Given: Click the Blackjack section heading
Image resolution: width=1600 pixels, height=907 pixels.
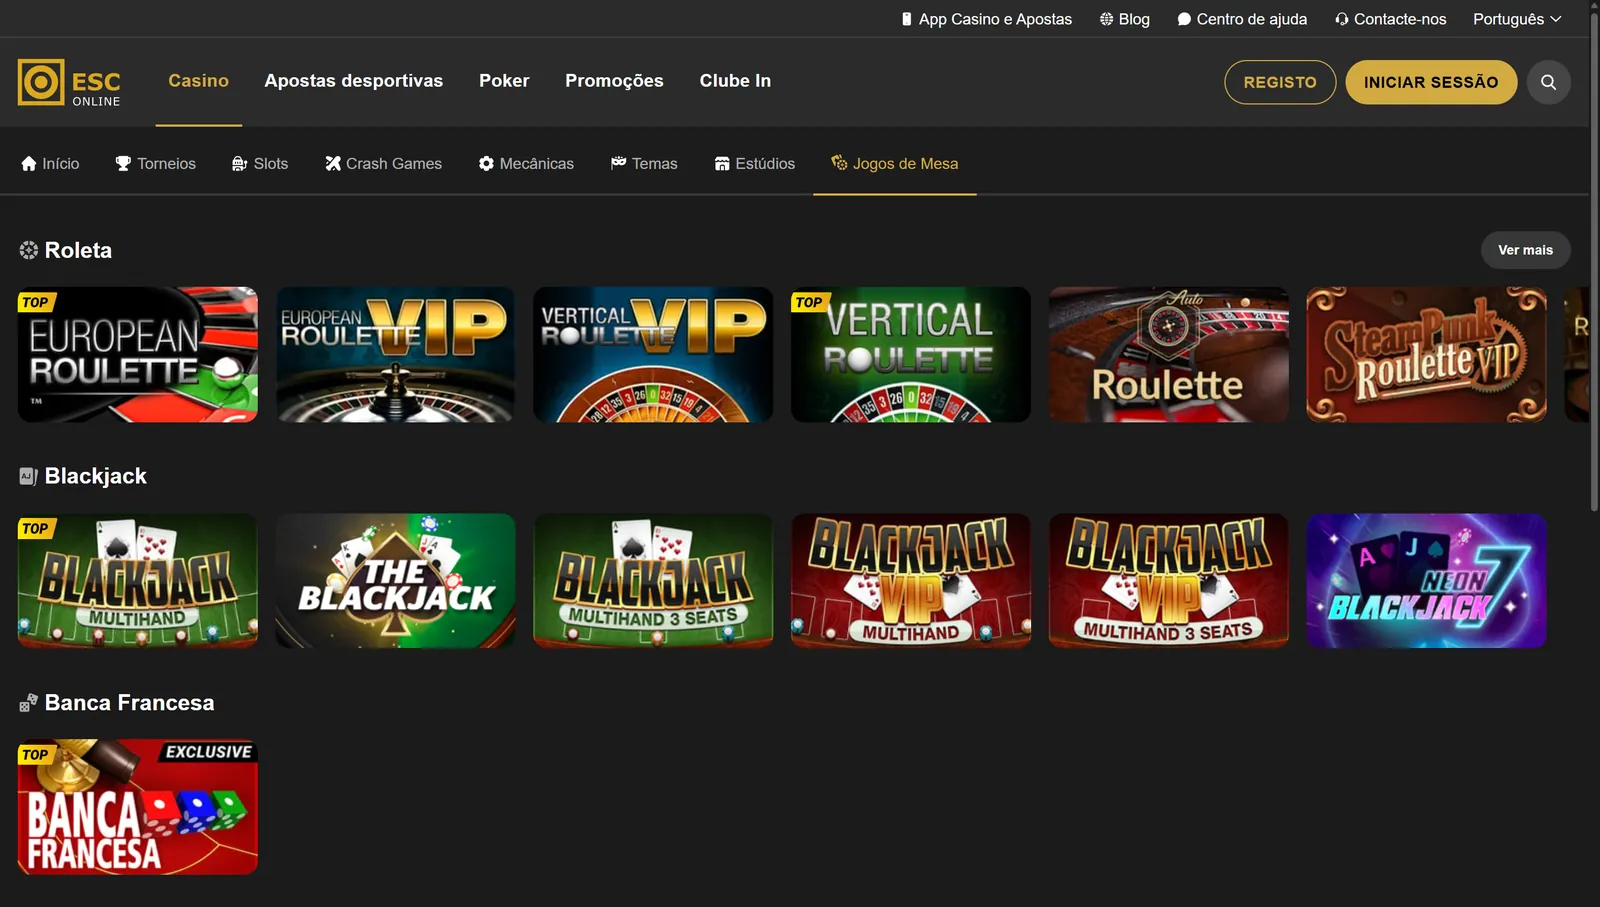Looking at the screenshot, I should [96, 476].
